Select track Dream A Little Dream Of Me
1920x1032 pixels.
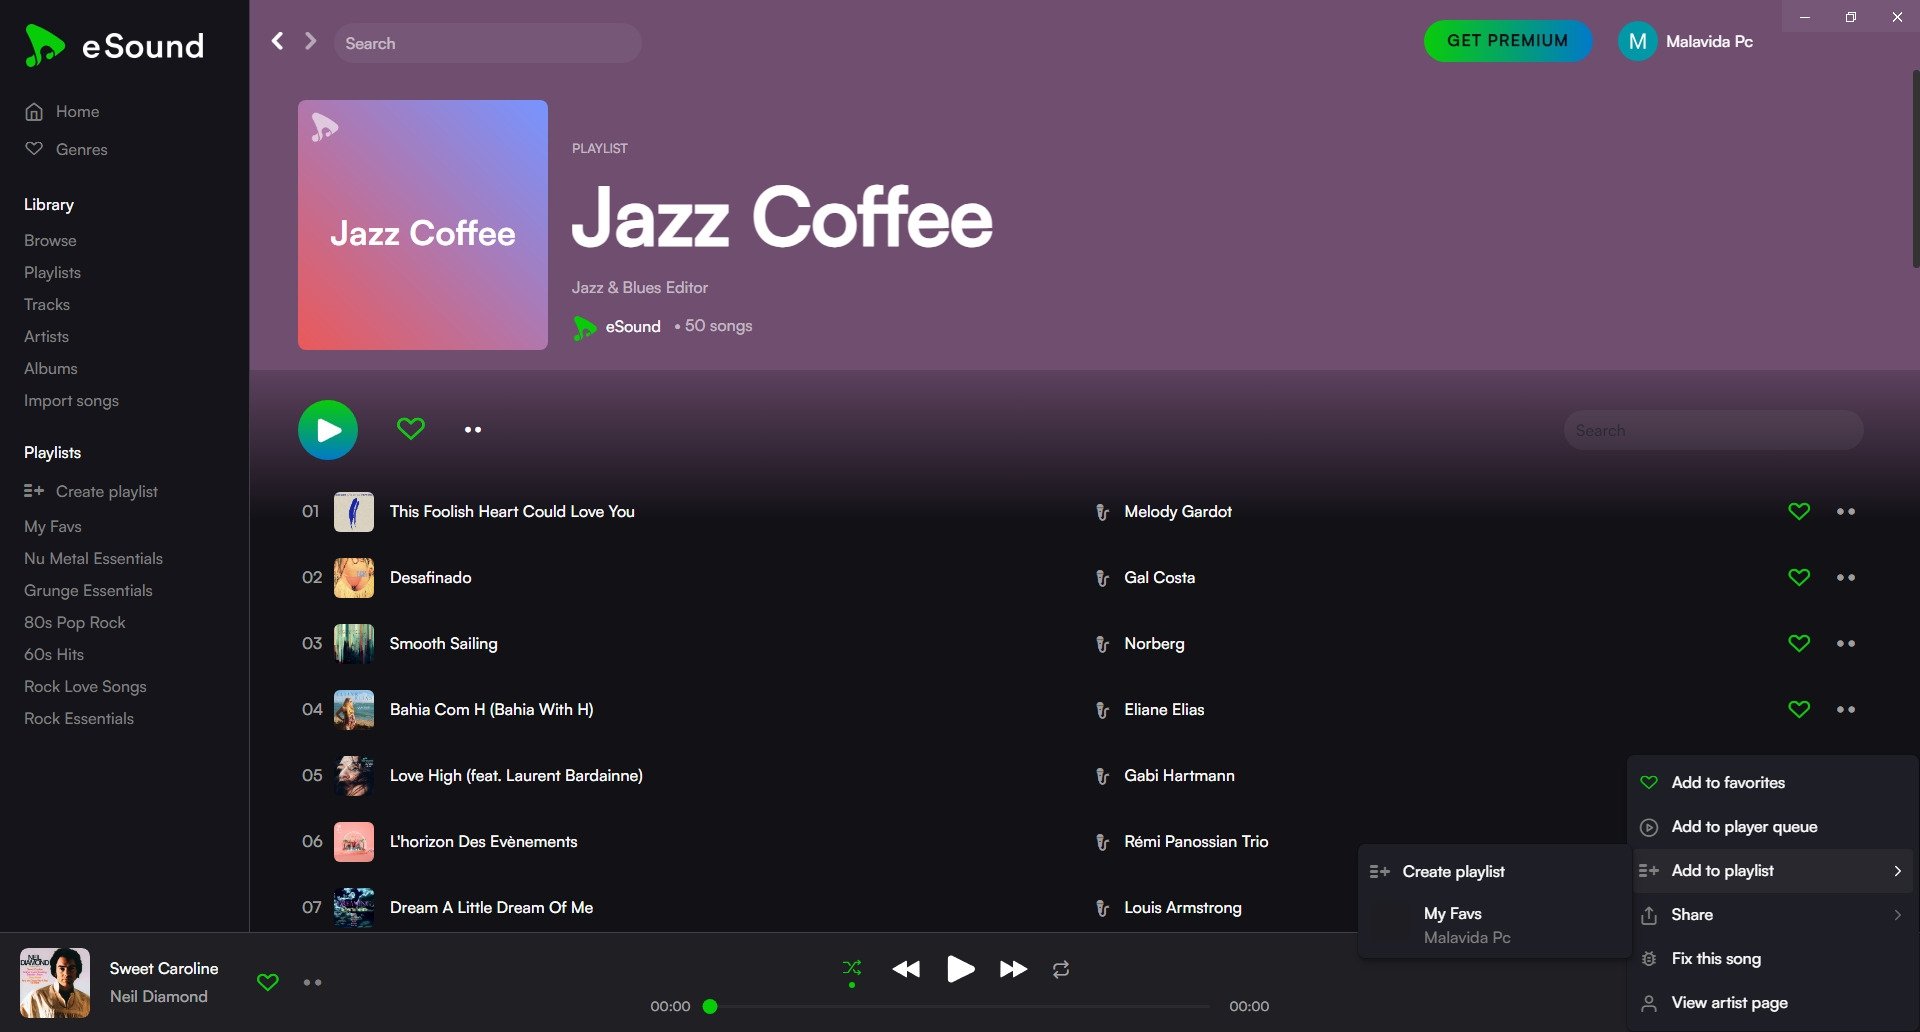click(x=491, y=907)
